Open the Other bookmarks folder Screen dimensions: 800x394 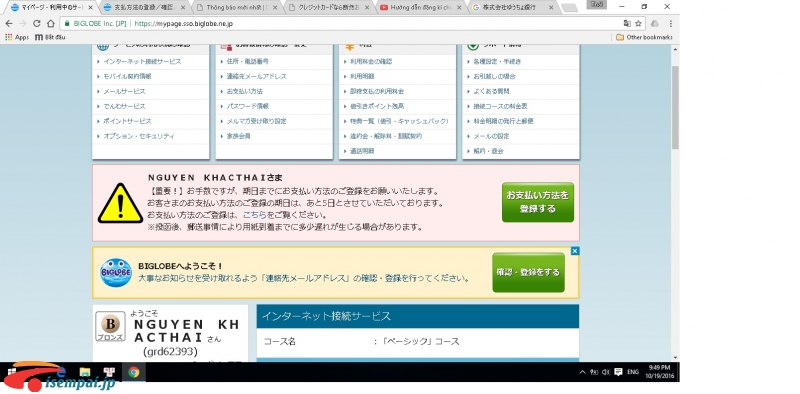point(644,37)
